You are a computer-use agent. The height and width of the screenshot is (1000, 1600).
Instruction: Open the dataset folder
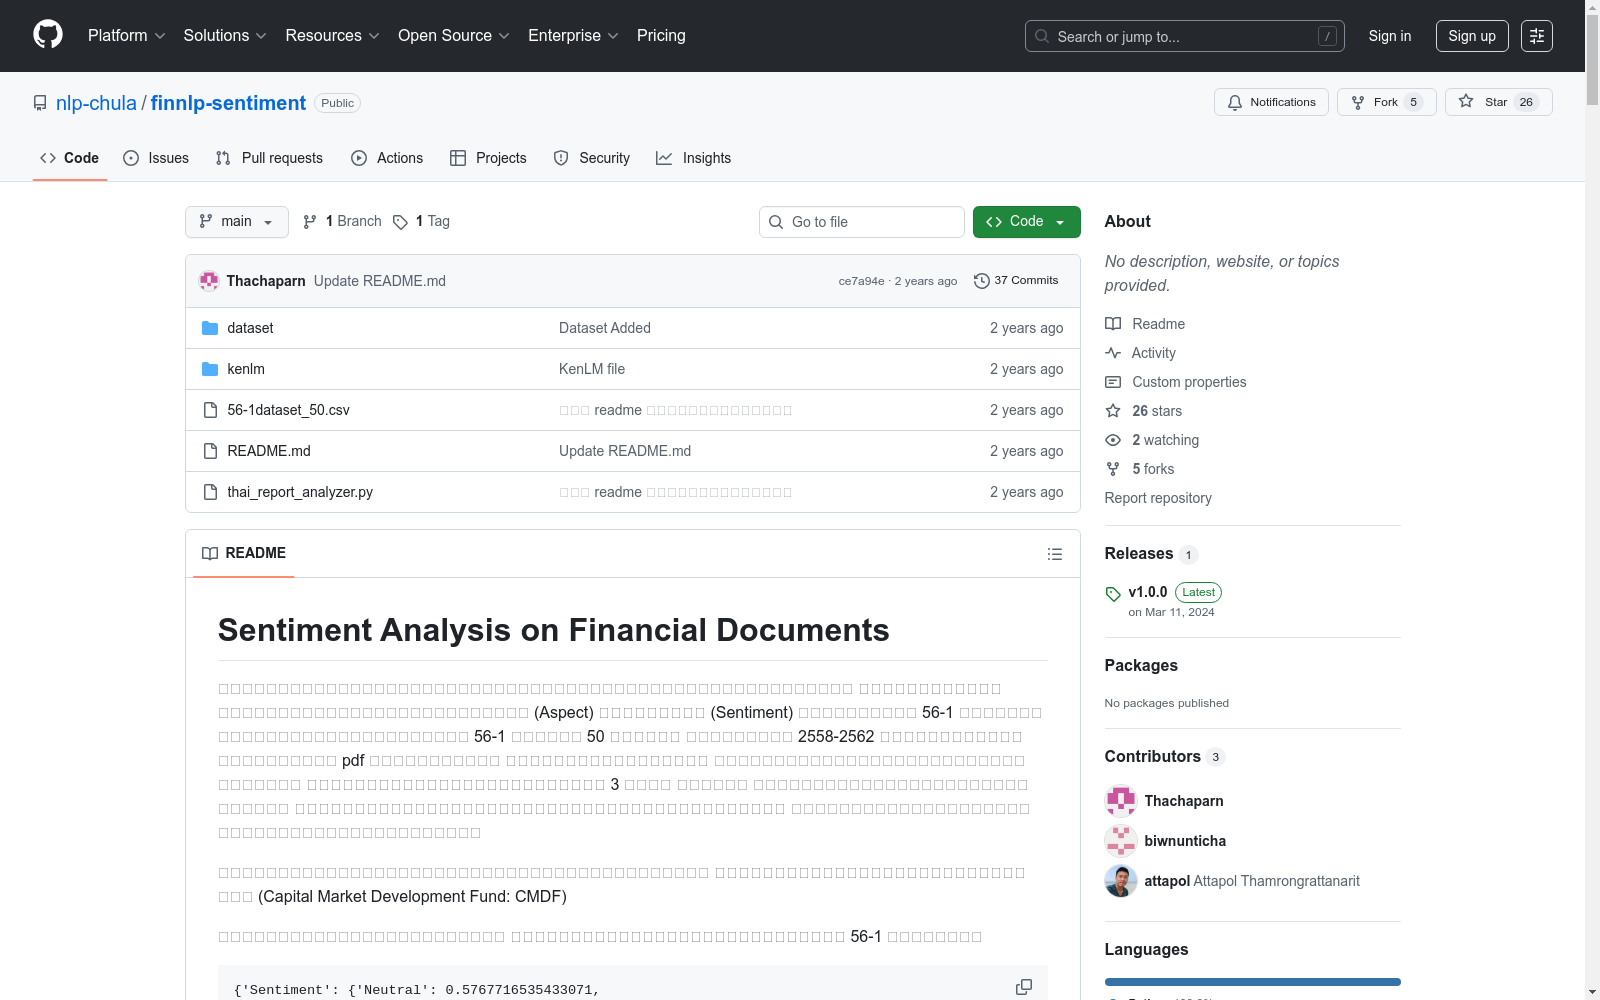(x=250, y=328)
